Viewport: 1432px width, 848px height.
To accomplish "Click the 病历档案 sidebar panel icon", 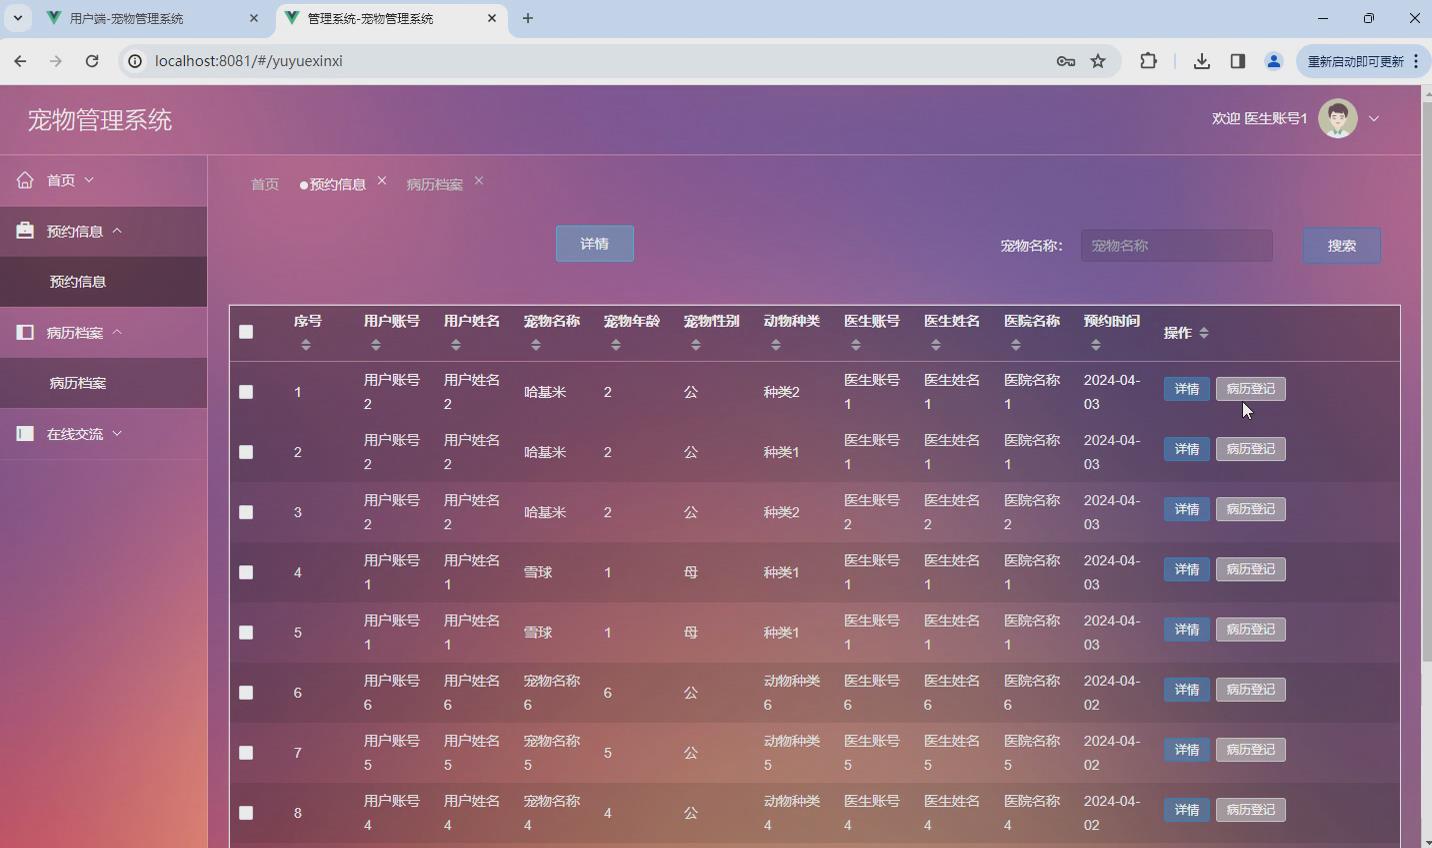I will pyautogui.click(x=25, y=332).
